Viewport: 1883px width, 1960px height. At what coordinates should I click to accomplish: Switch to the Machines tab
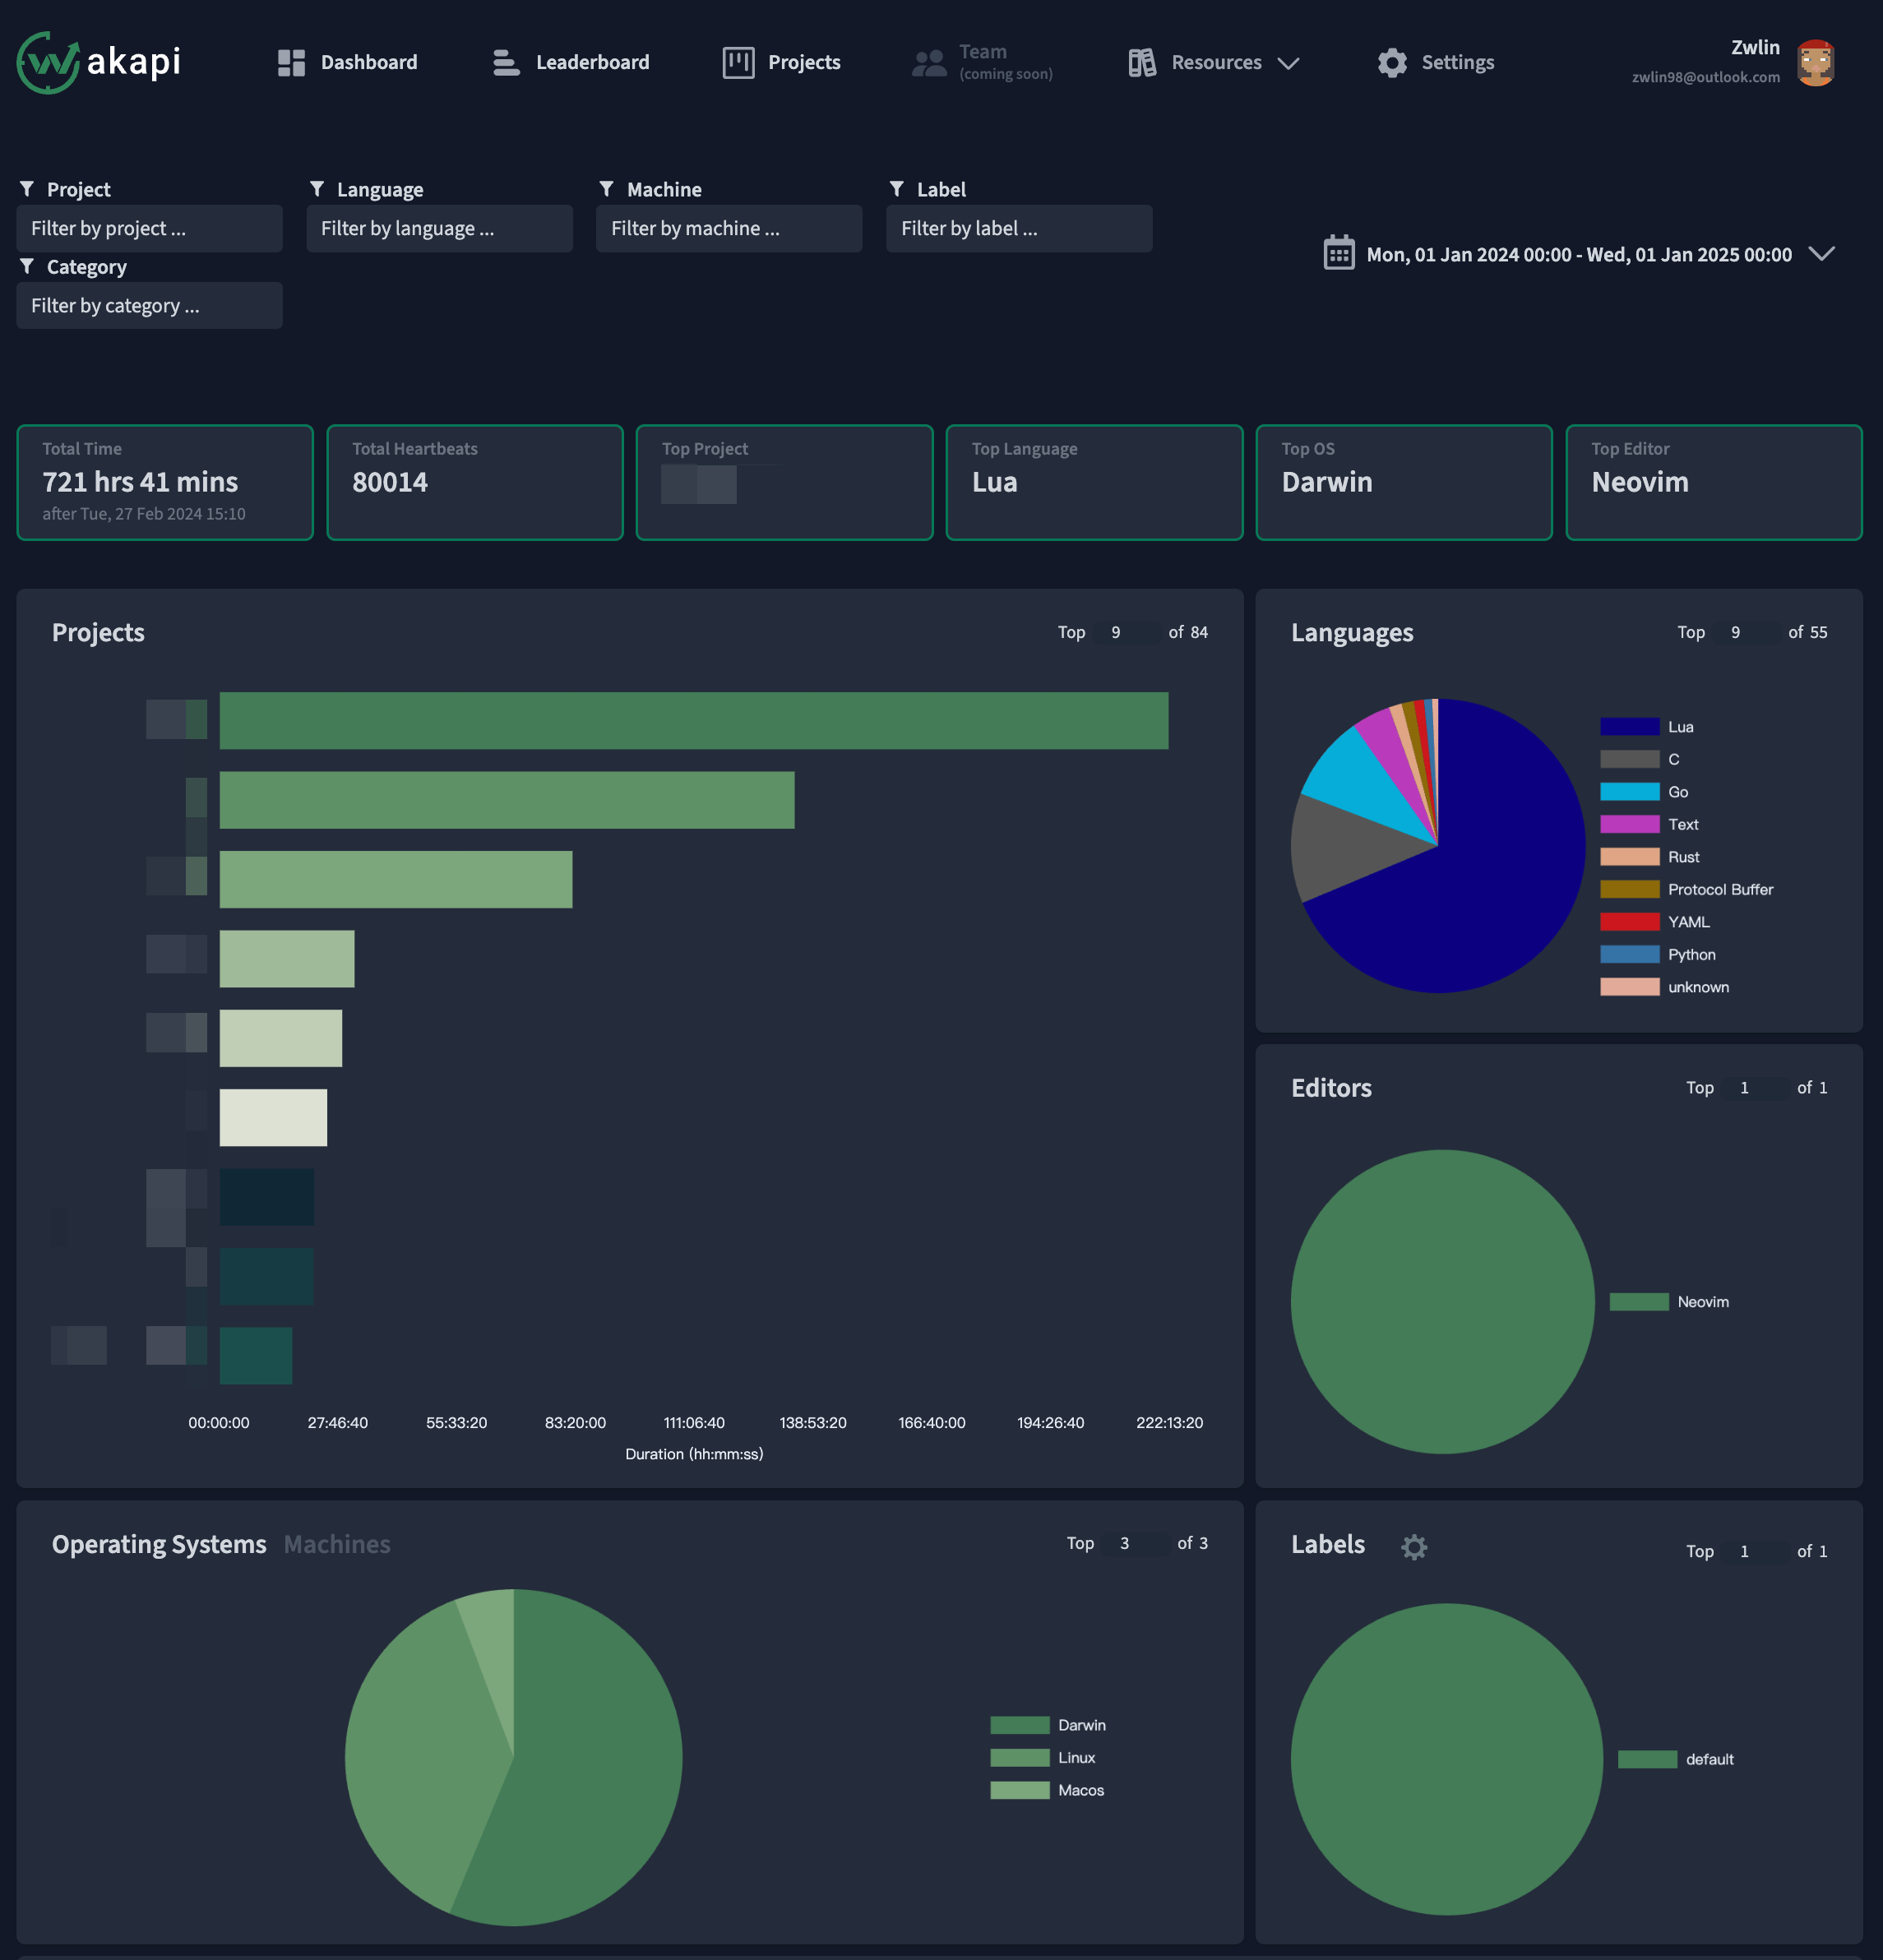point(337,1544)
